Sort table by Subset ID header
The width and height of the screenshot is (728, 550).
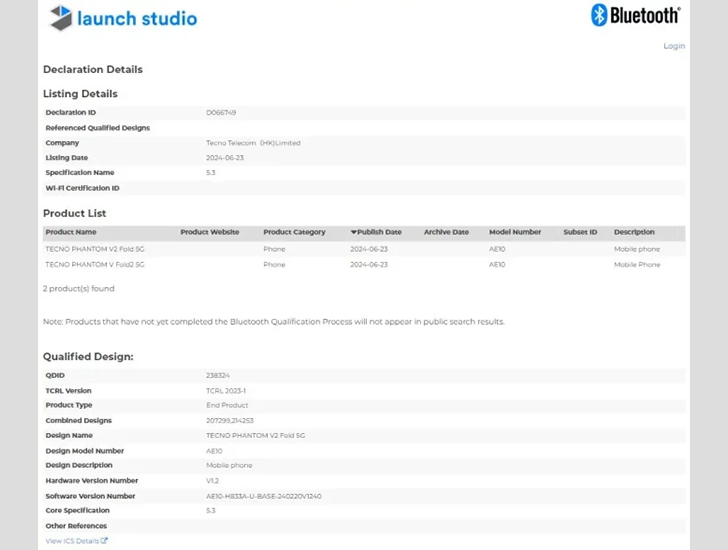tap(580, 232)
